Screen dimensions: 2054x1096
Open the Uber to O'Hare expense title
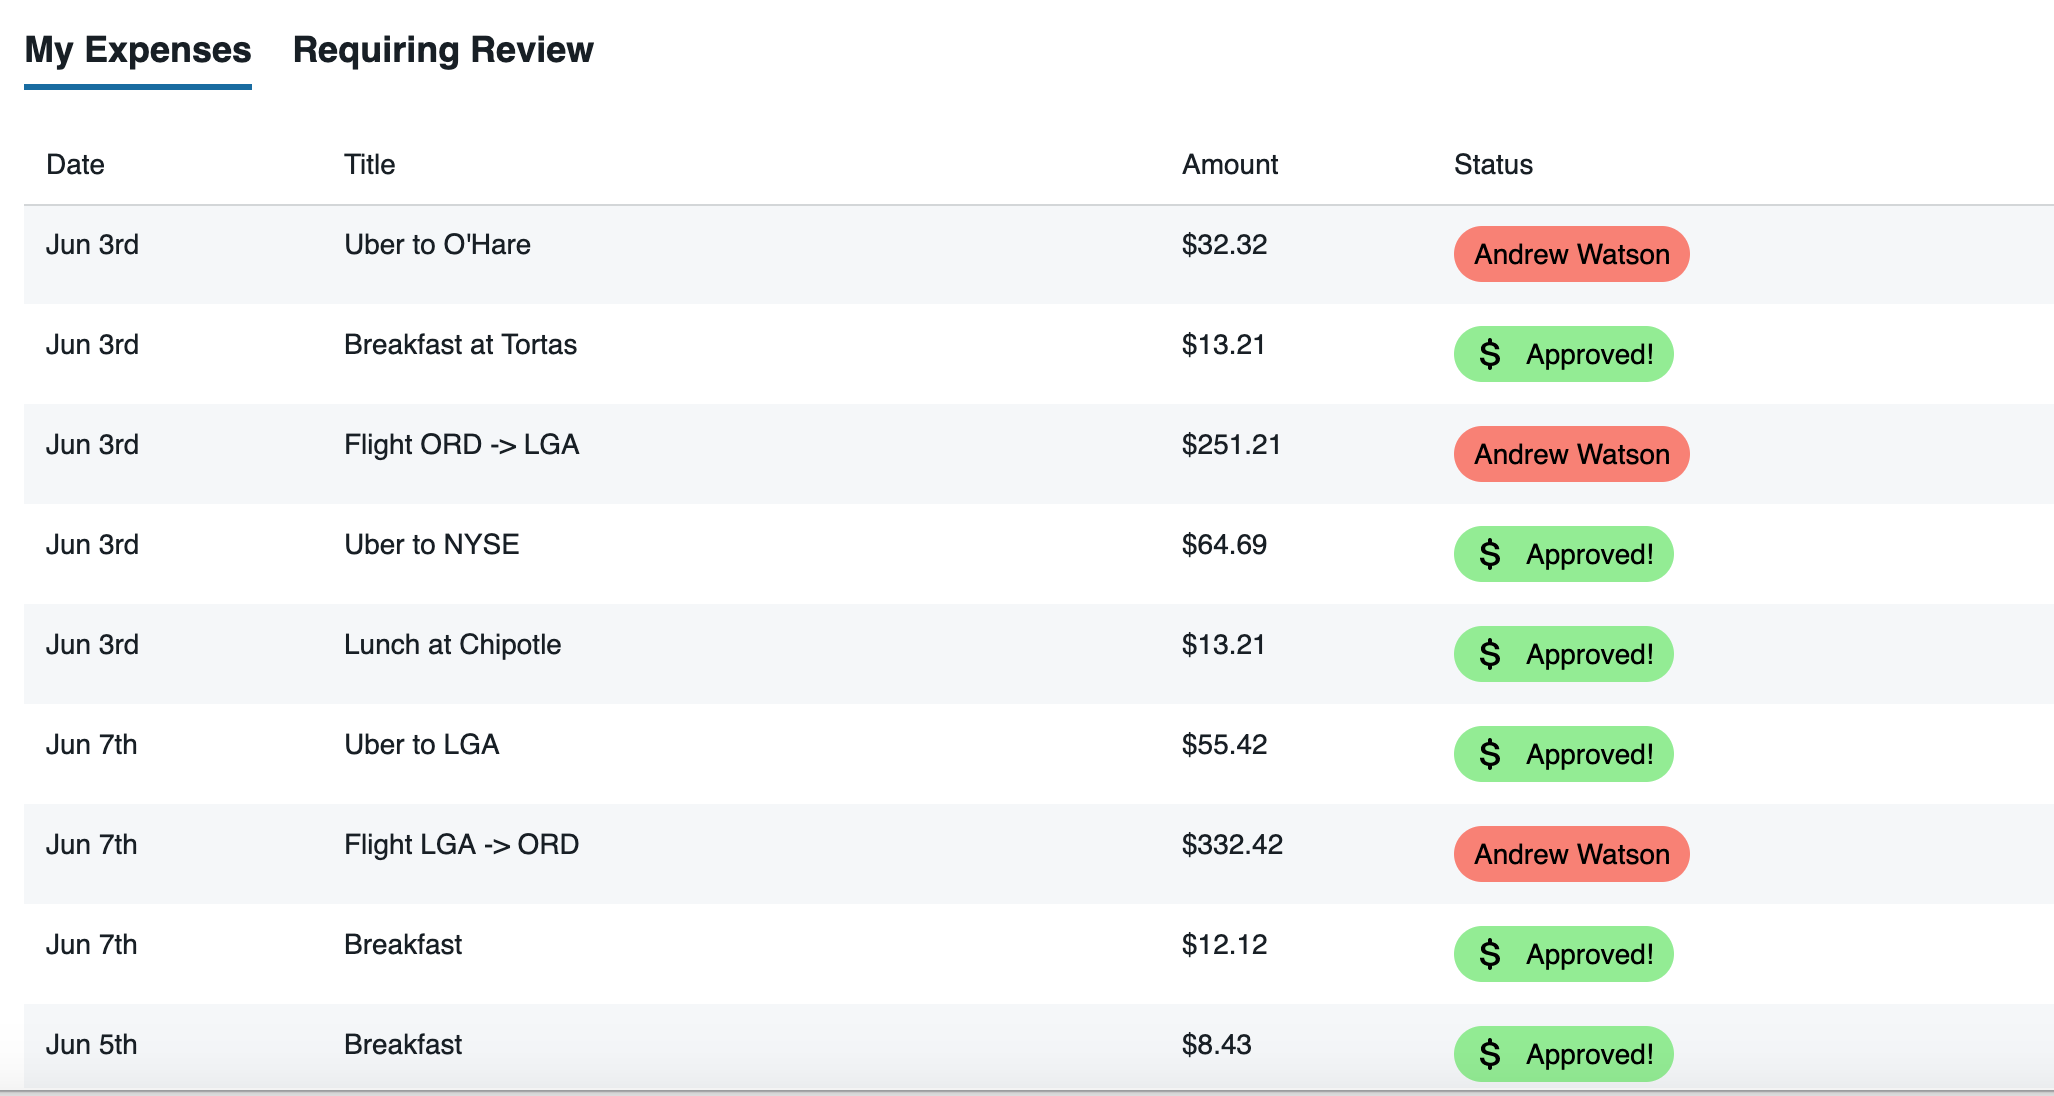(437, 245)
